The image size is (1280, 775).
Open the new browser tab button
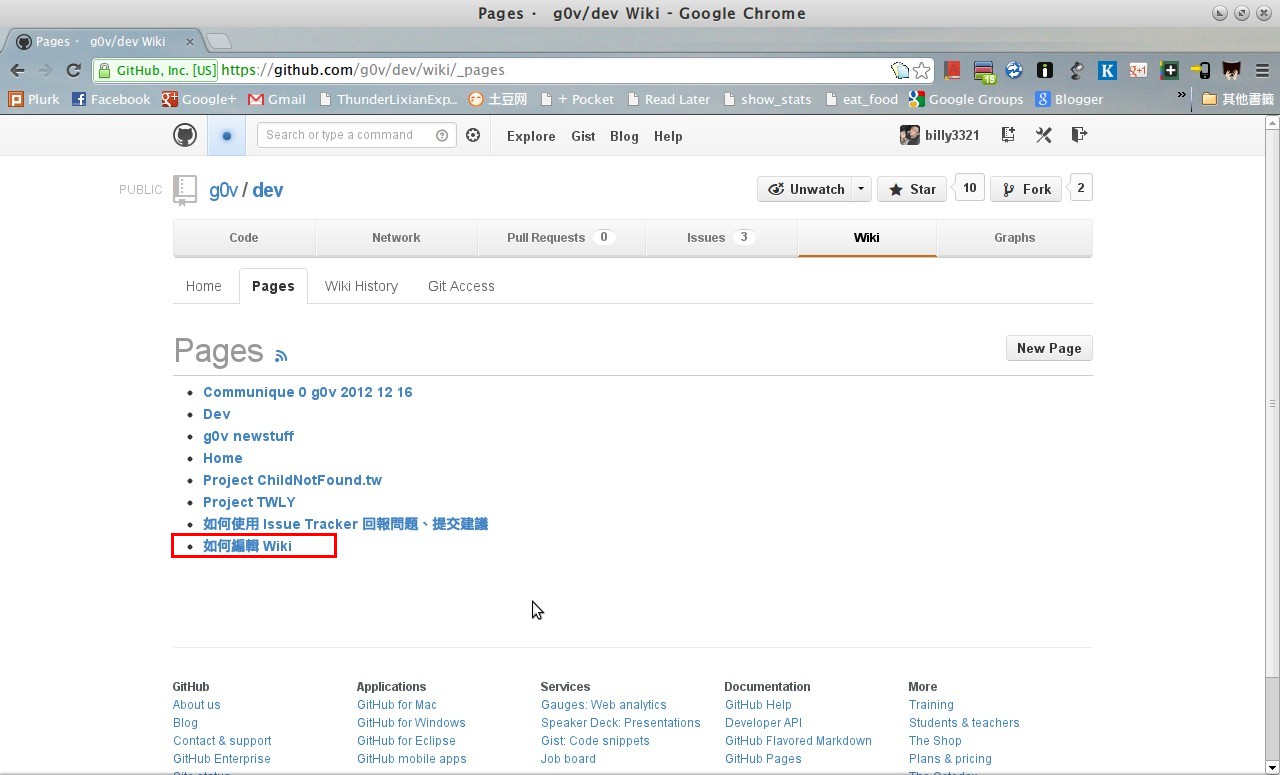click(x=219, y=41)
